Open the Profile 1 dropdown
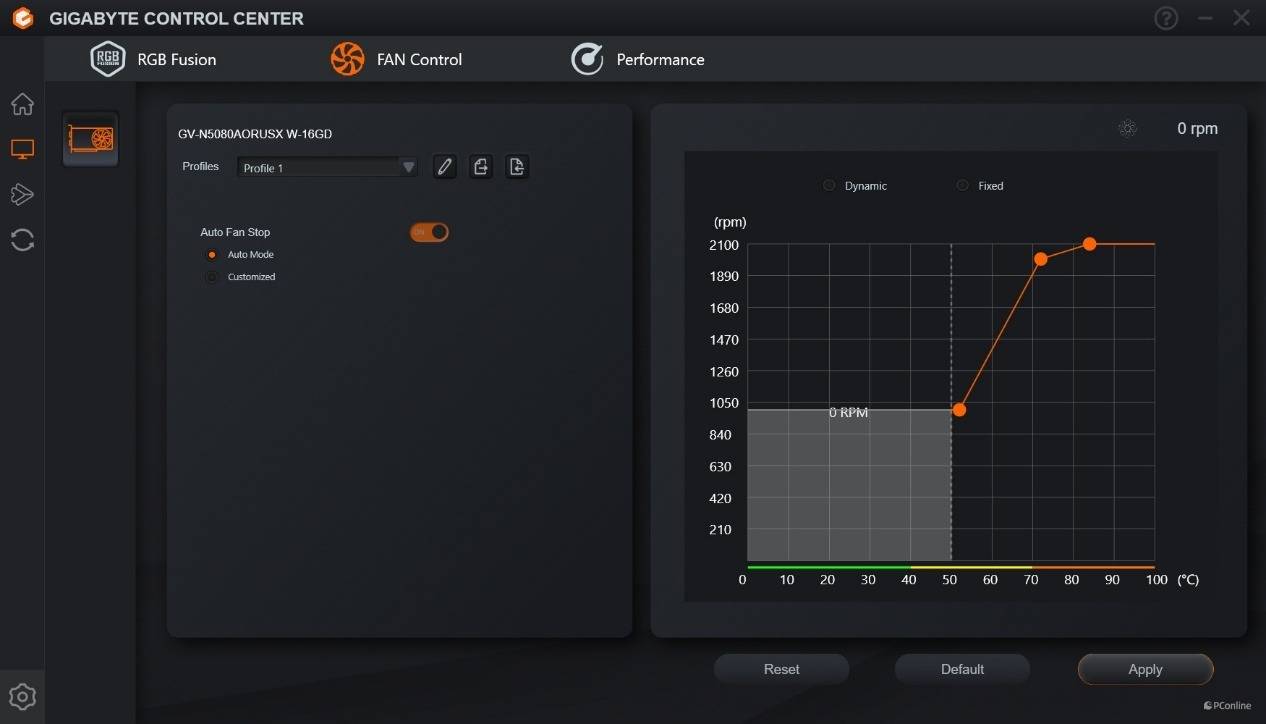The height and width of the screenshot is (724, 1266). point(328,167)
